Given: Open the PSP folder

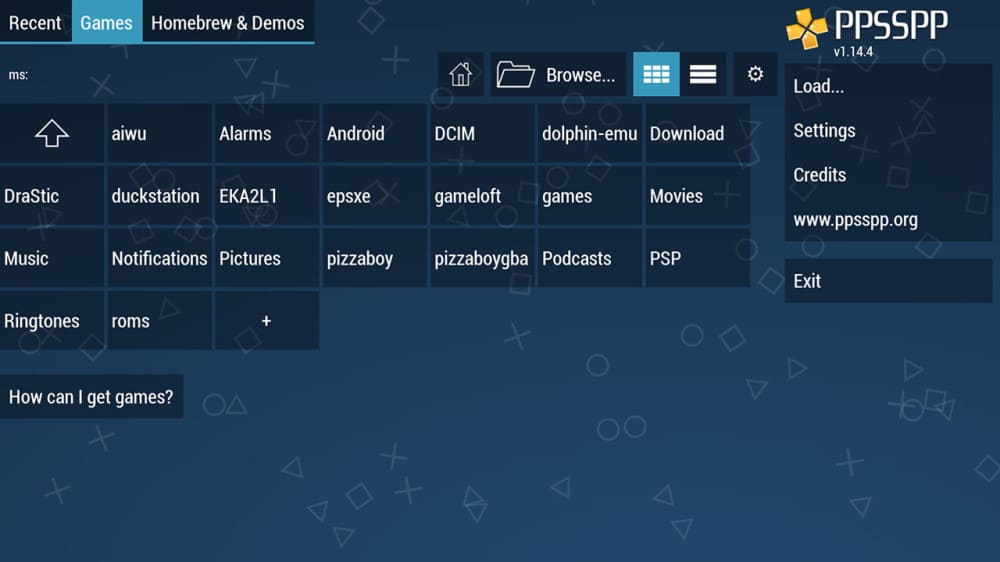Looking at the screenshot, I should 698,258.
